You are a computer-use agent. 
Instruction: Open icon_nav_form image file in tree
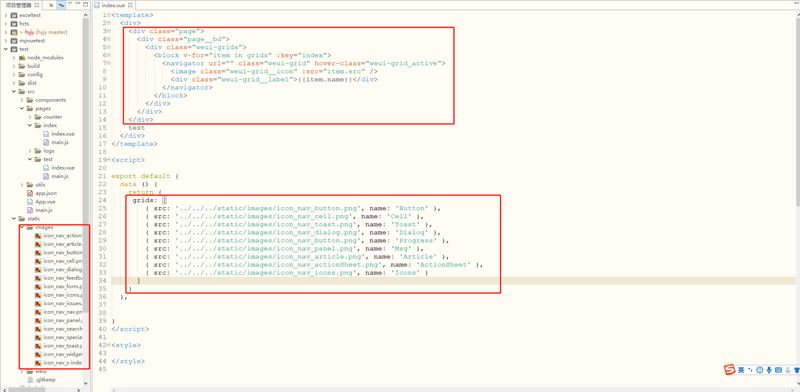tap(63, 286)
